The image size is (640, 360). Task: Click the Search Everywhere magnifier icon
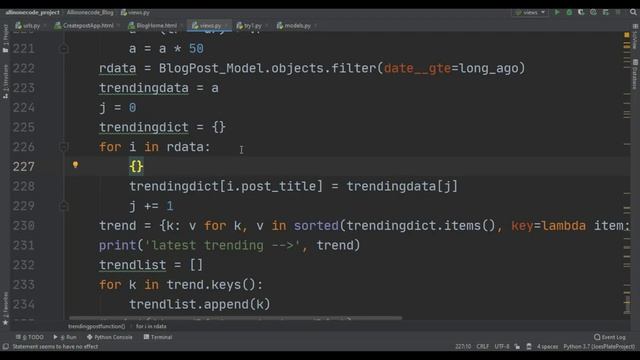633,12
